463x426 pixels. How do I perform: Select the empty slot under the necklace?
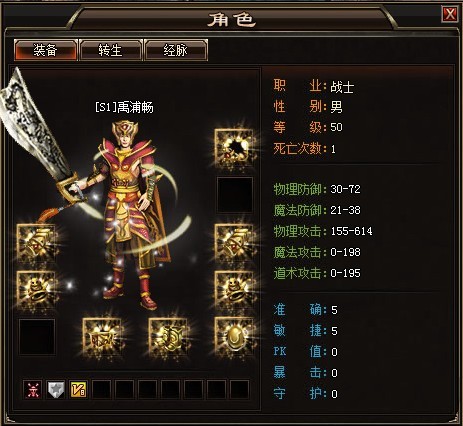[x=235, y=195]
